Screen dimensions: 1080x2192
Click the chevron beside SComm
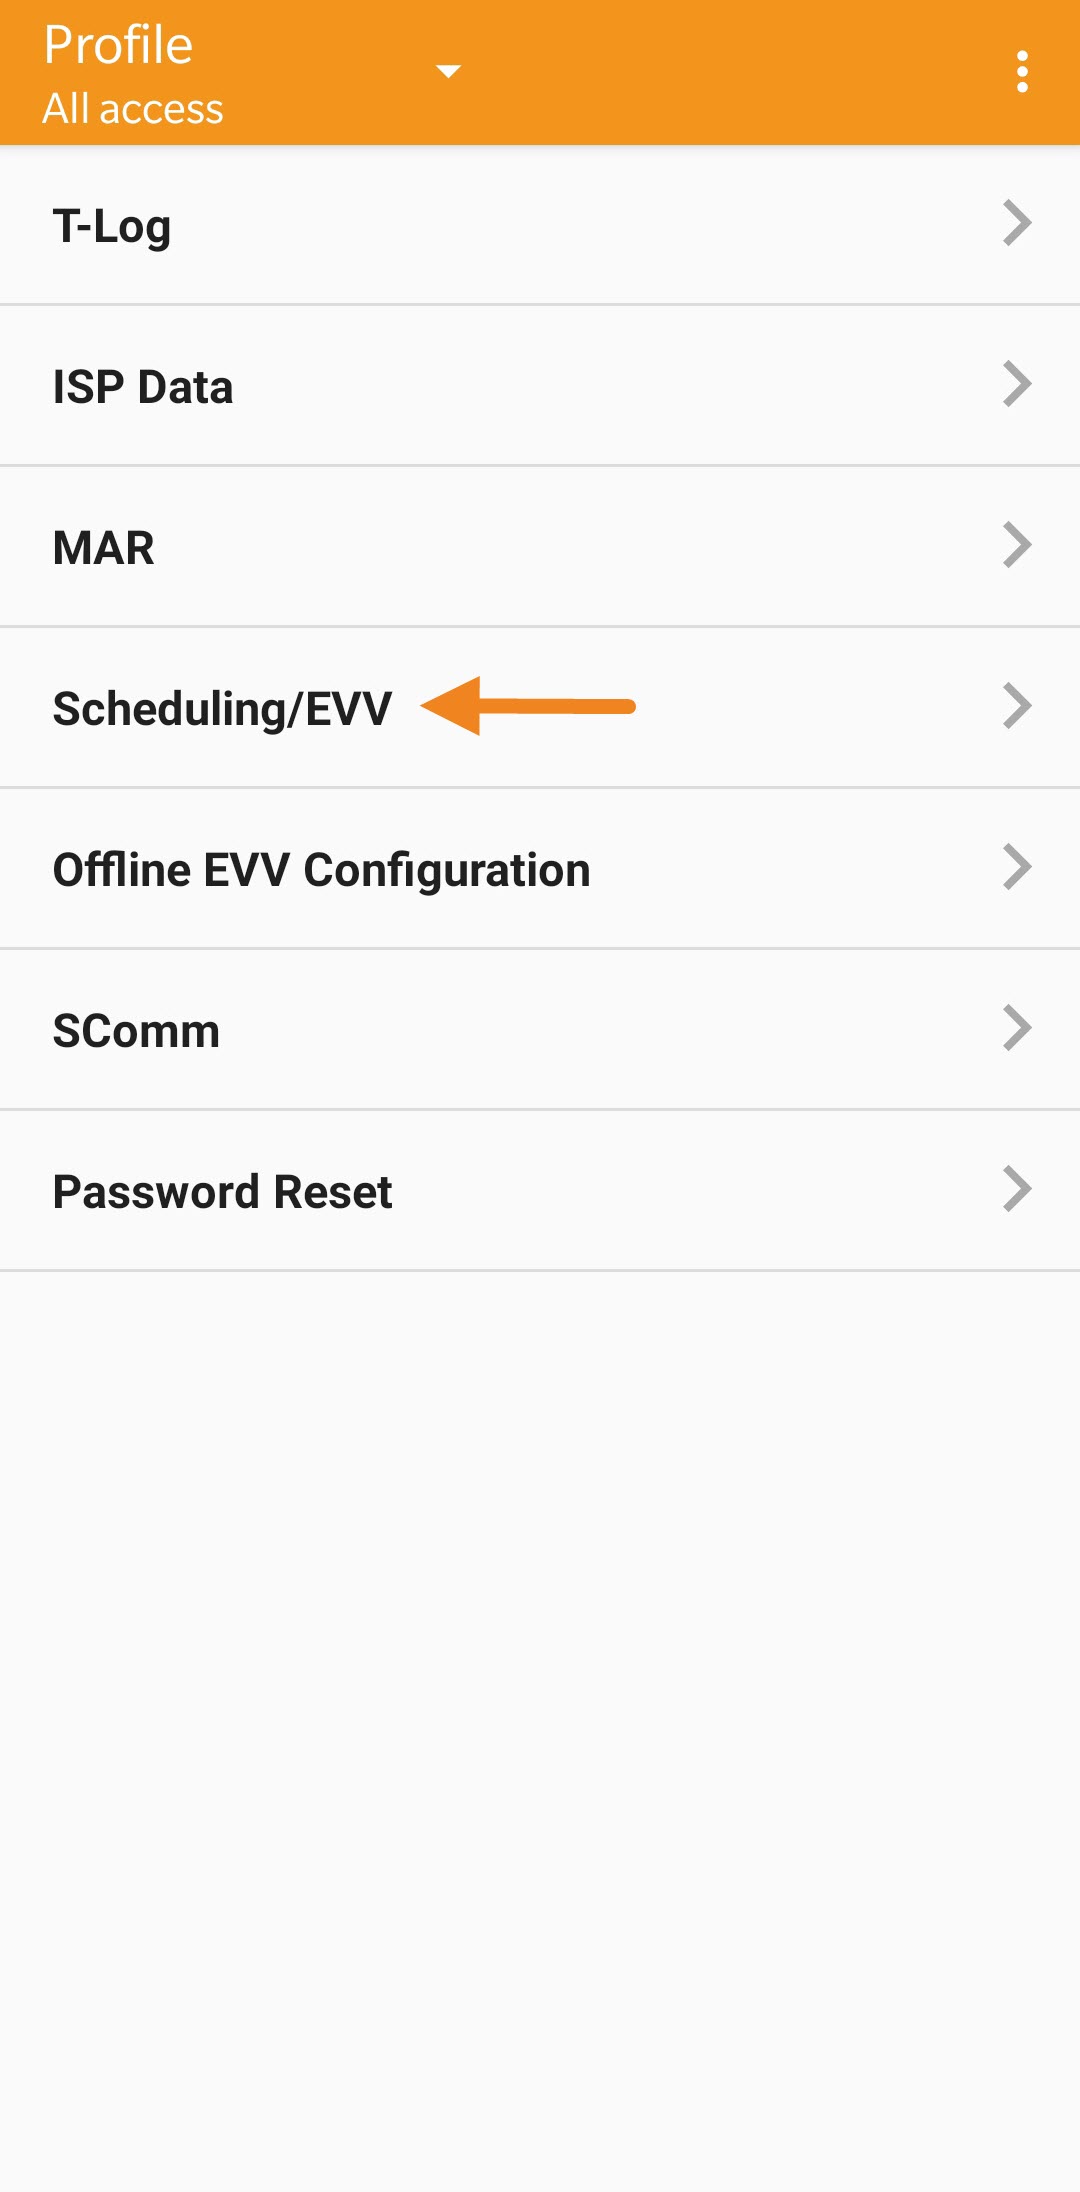tap(1017, 1028)
